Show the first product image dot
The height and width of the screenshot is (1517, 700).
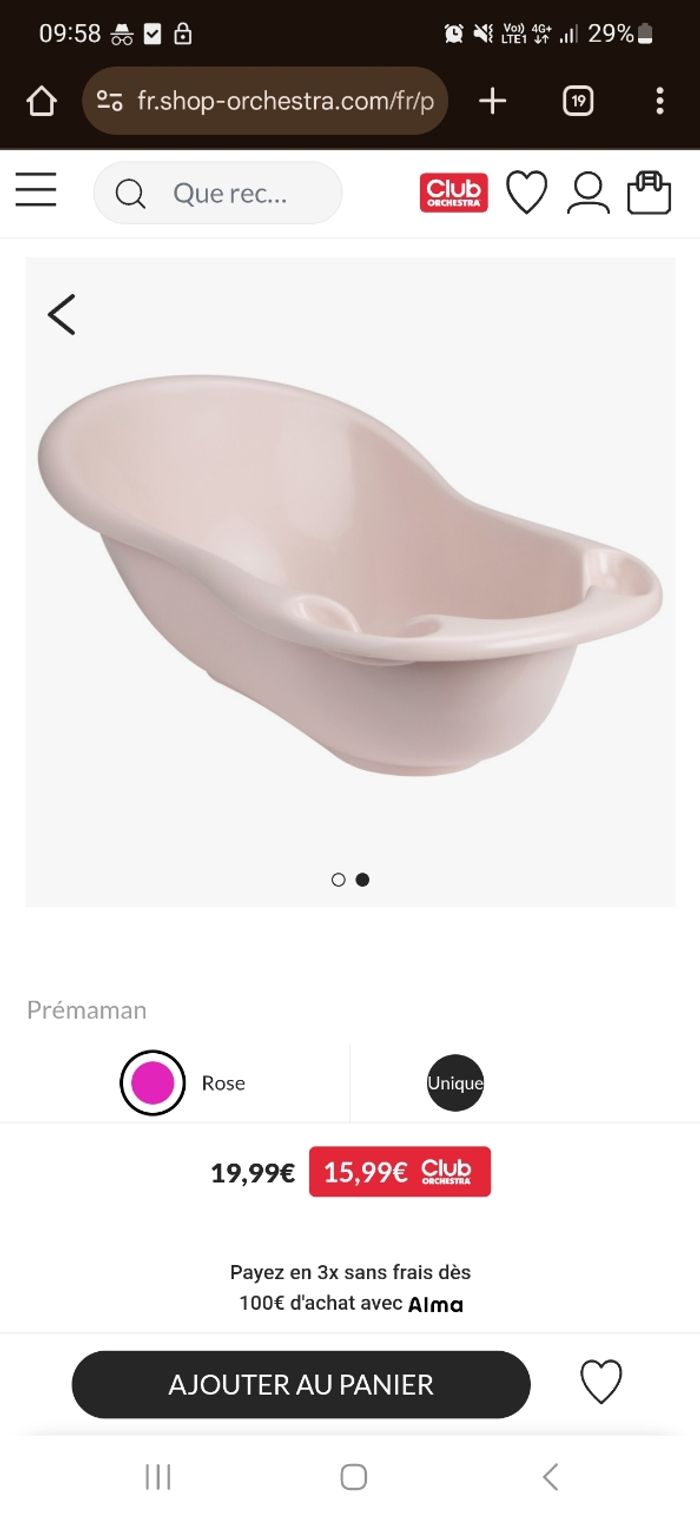click(x=338, y=880)
